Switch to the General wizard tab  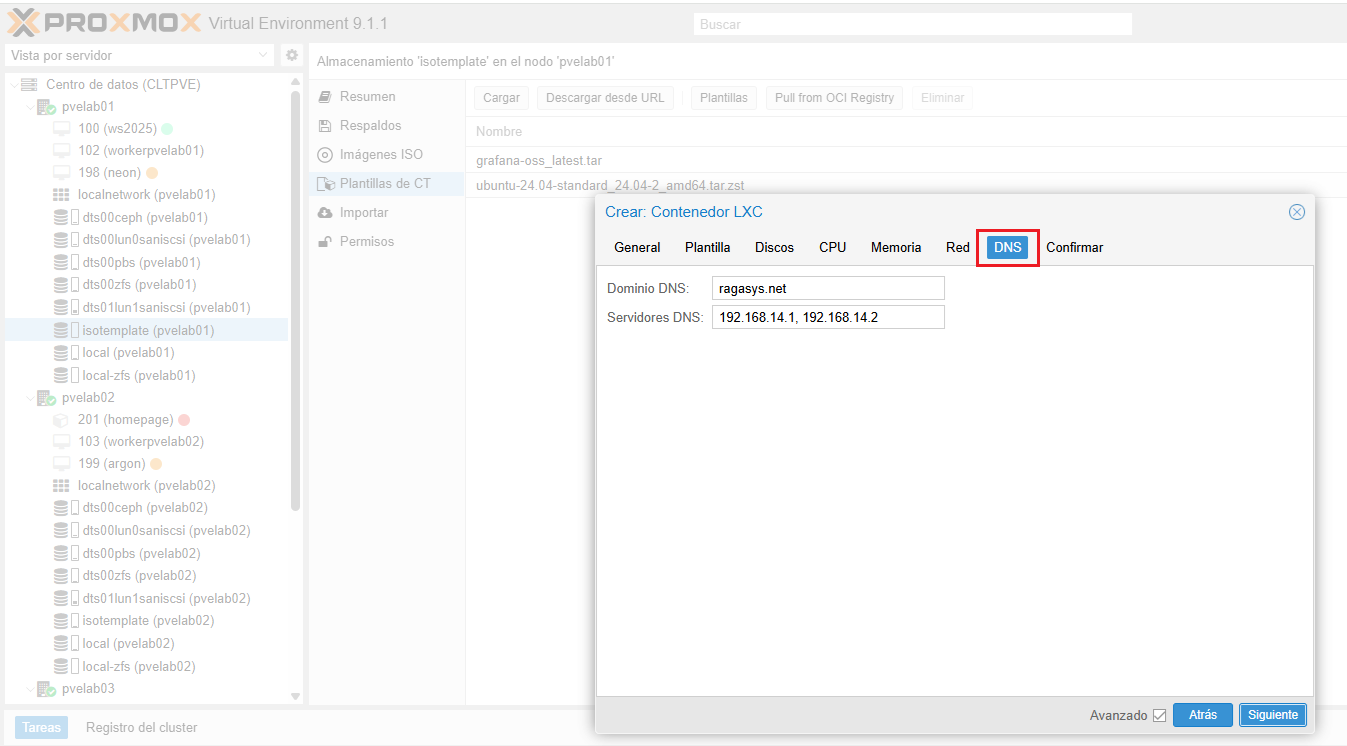tap(637, 247)
